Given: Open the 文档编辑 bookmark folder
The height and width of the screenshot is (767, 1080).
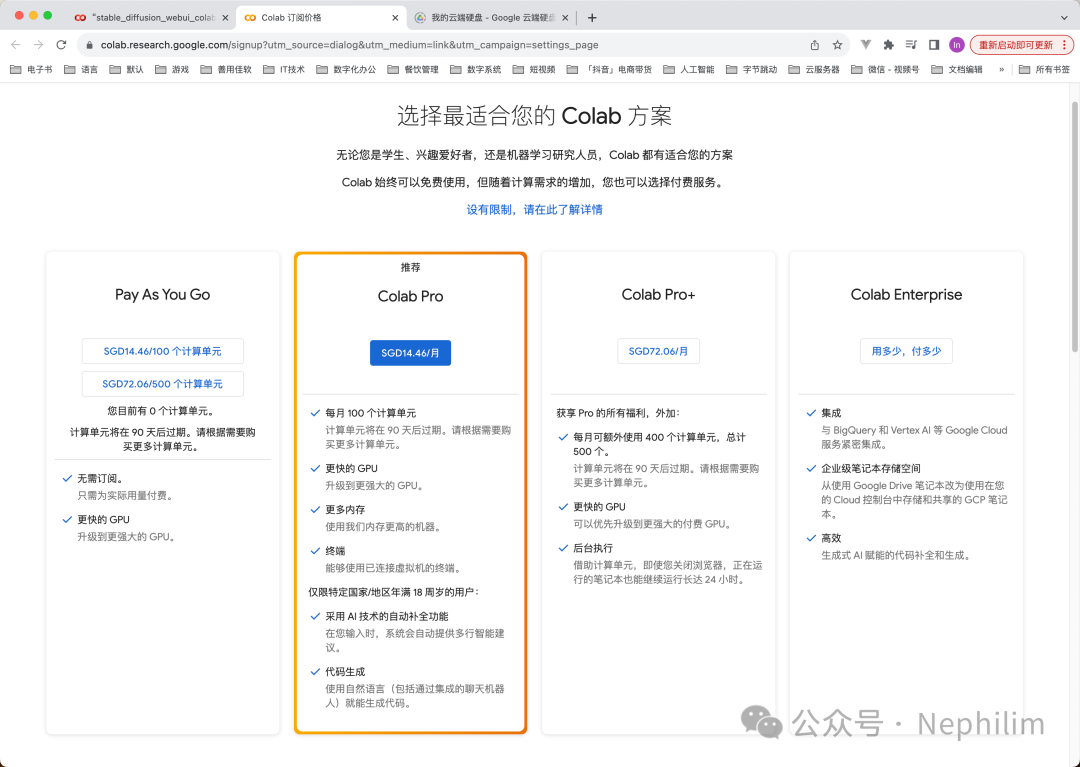Looking at the screenshot, I should 957,70.
